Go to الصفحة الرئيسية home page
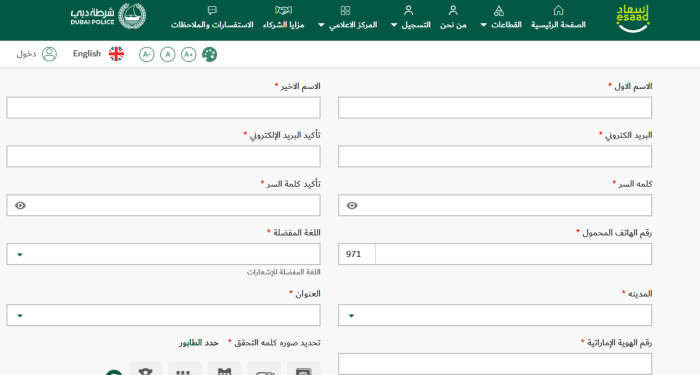The height and width of the screenshot is (375, 700). 558,17
